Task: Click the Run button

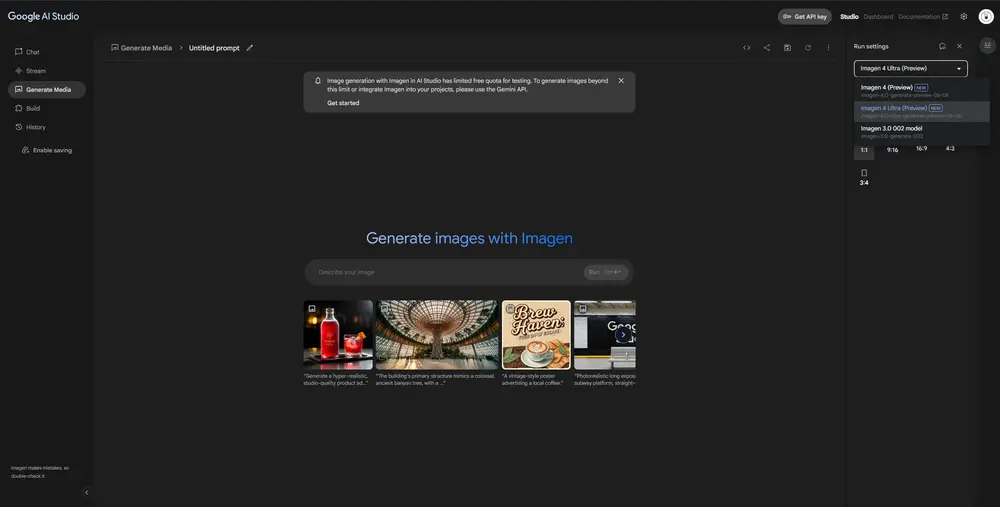Action: click(x=605, y=272)
